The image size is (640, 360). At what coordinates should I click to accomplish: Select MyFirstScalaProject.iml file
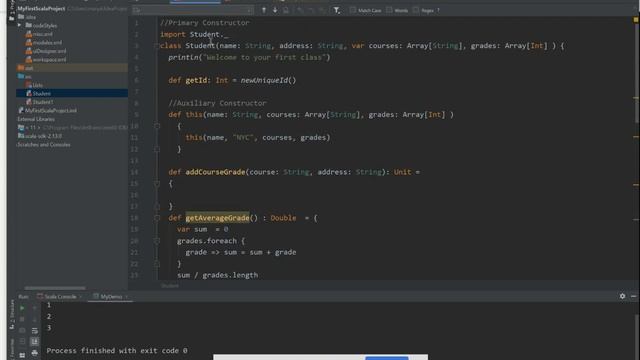coord(51,111)
